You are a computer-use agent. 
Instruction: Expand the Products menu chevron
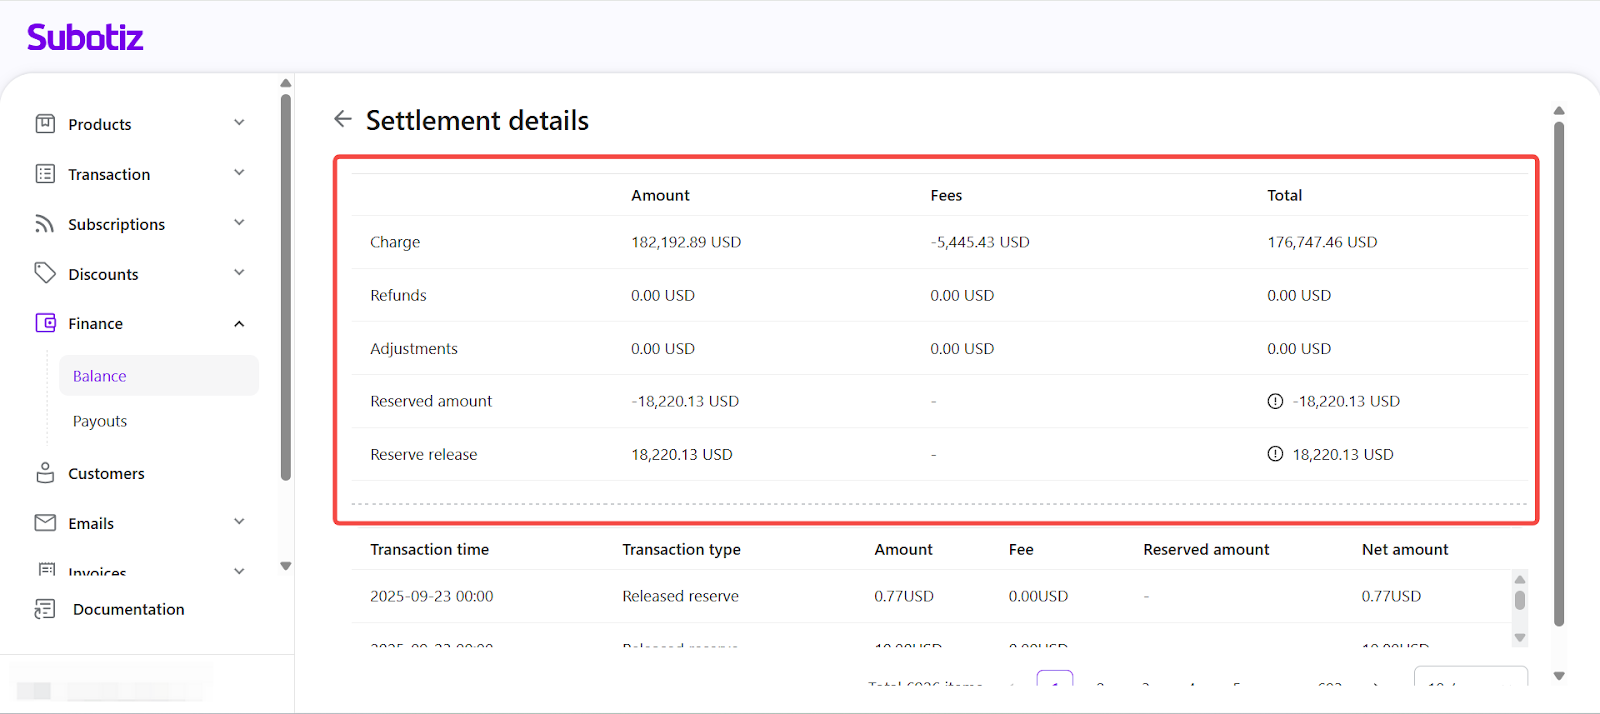click(x=239, y=123)
